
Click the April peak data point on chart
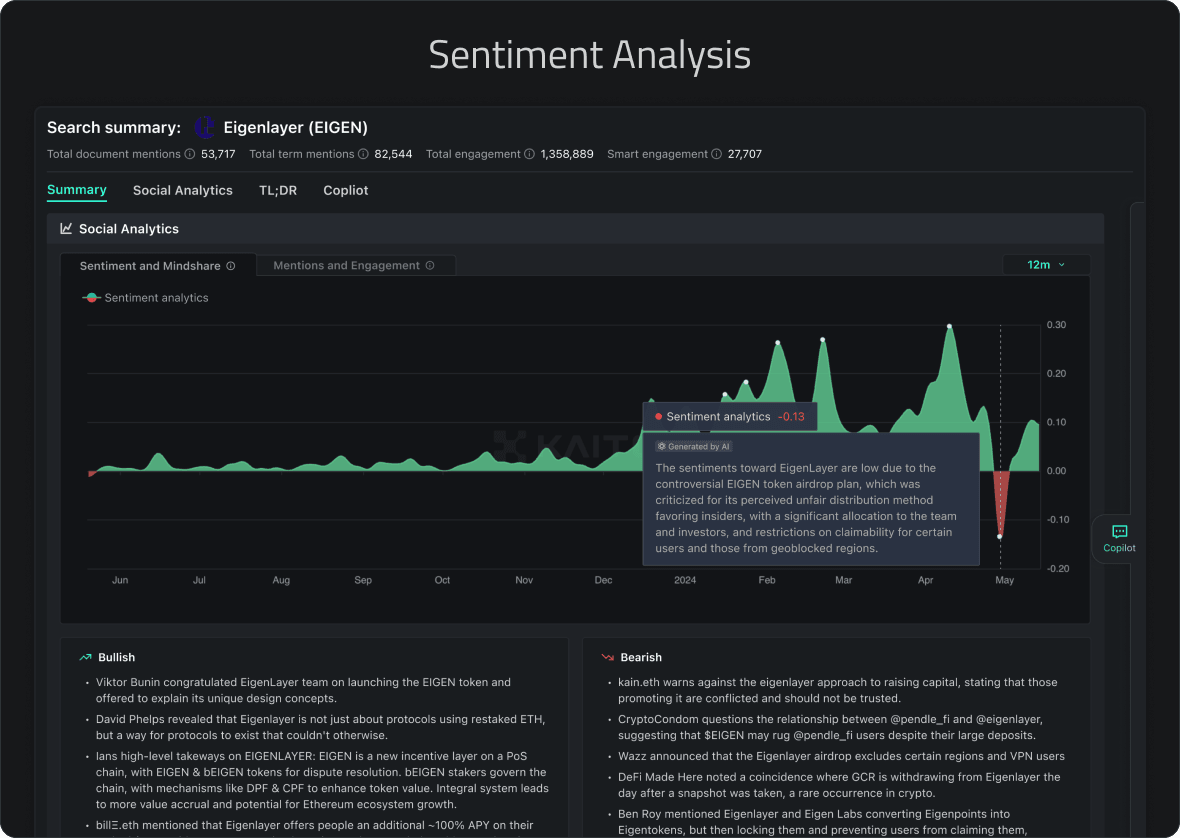949,326
